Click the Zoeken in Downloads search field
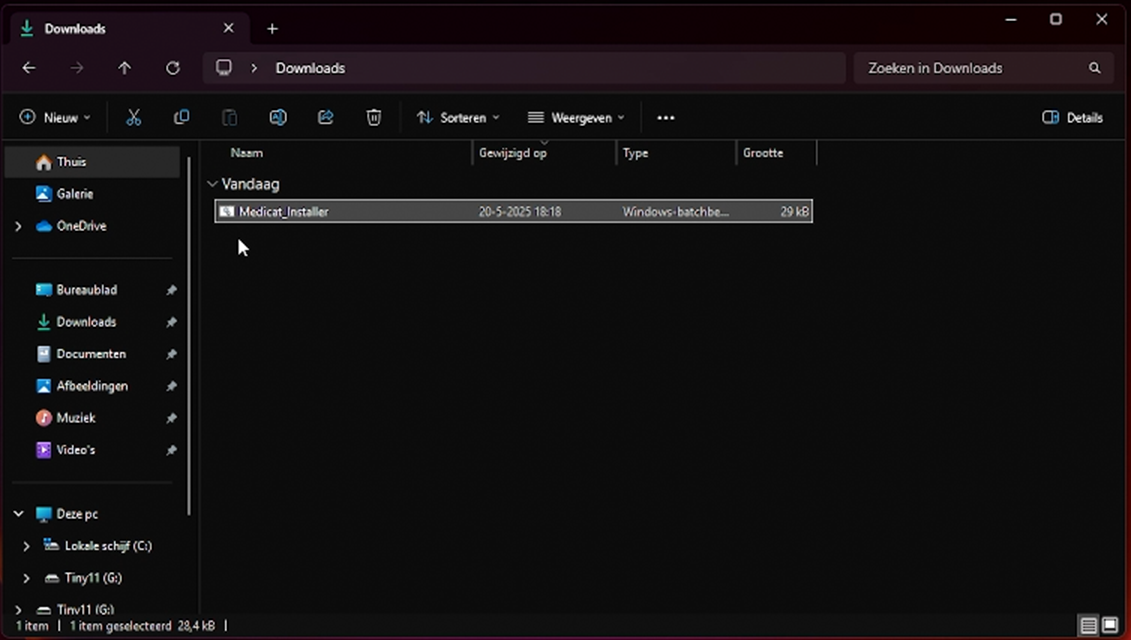1131x640 pixels. pos(984,68)
